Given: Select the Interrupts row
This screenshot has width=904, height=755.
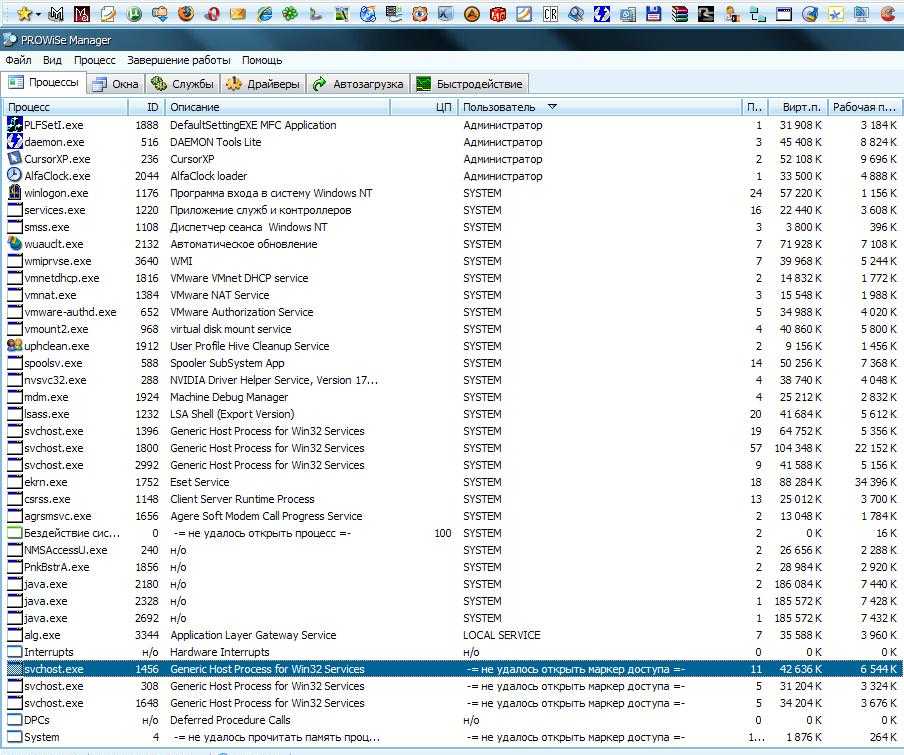Looking at the screenshot, I should click(x=452, y=652).
